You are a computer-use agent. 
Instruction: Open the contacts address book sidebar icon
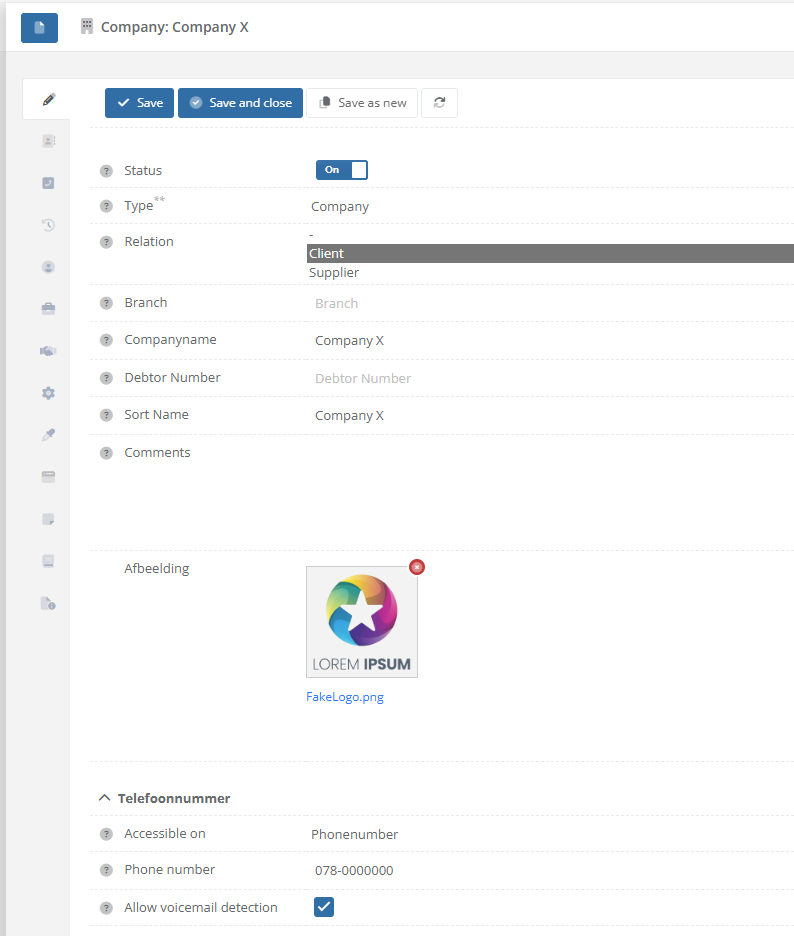click(x=48, y=141)
